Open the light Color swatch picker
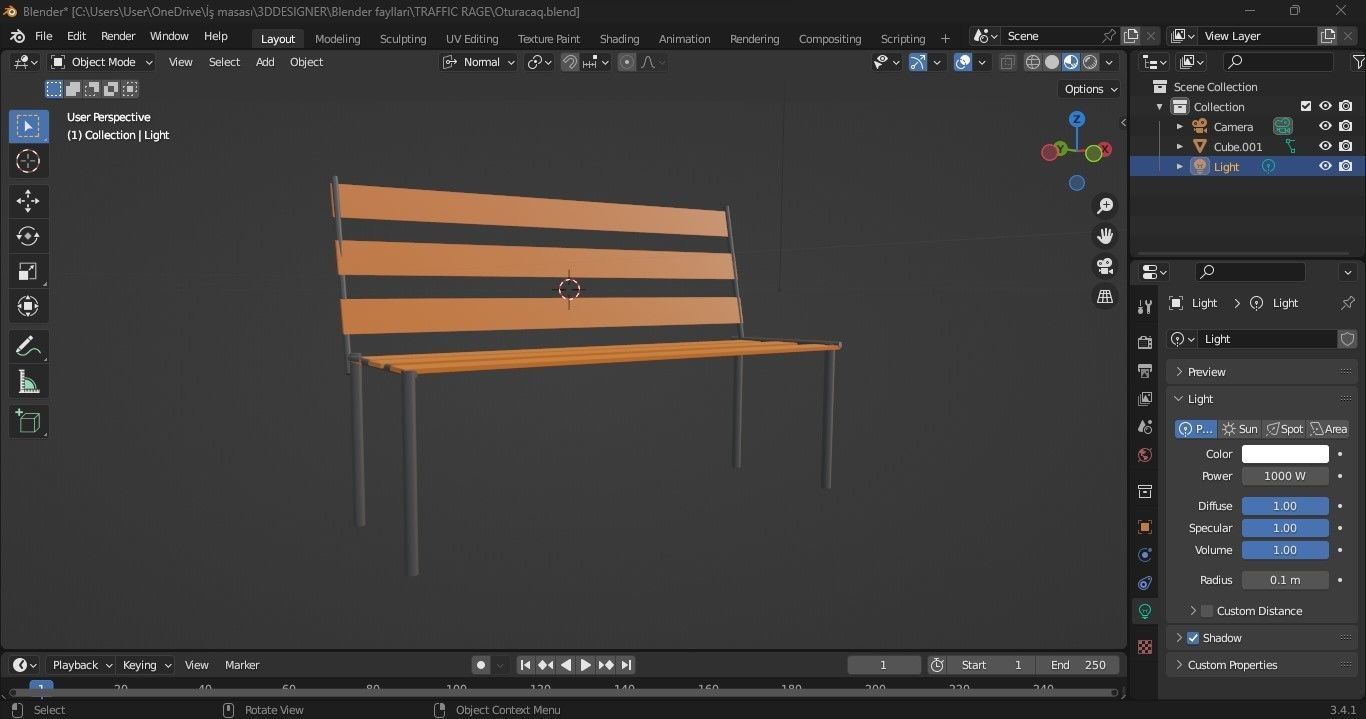The height and width of the screenshot is (719, 1366). pyautogui.click(x=1285, y=454)
